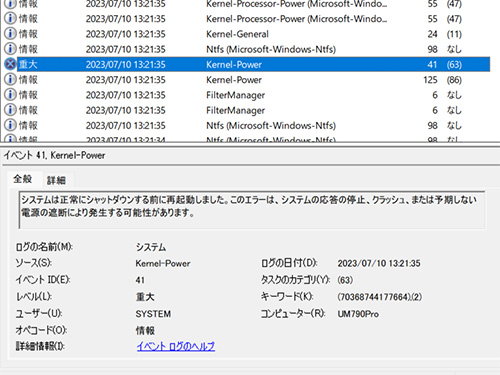Screen dimensions: 500x375
Task: Click the レベル value 重大 in details
Action: 145,297
